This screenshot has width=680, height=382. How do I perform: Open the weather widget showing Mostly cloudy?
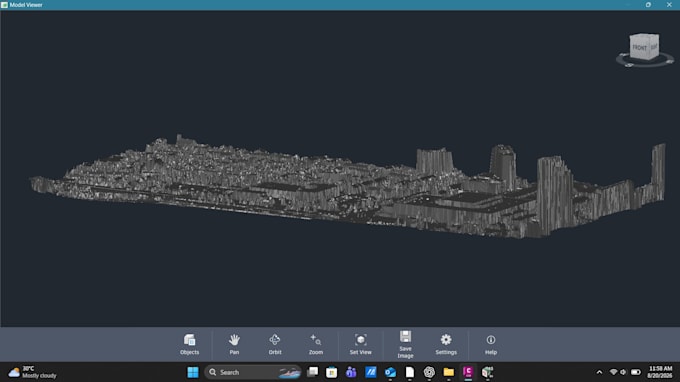pos(33,372)
